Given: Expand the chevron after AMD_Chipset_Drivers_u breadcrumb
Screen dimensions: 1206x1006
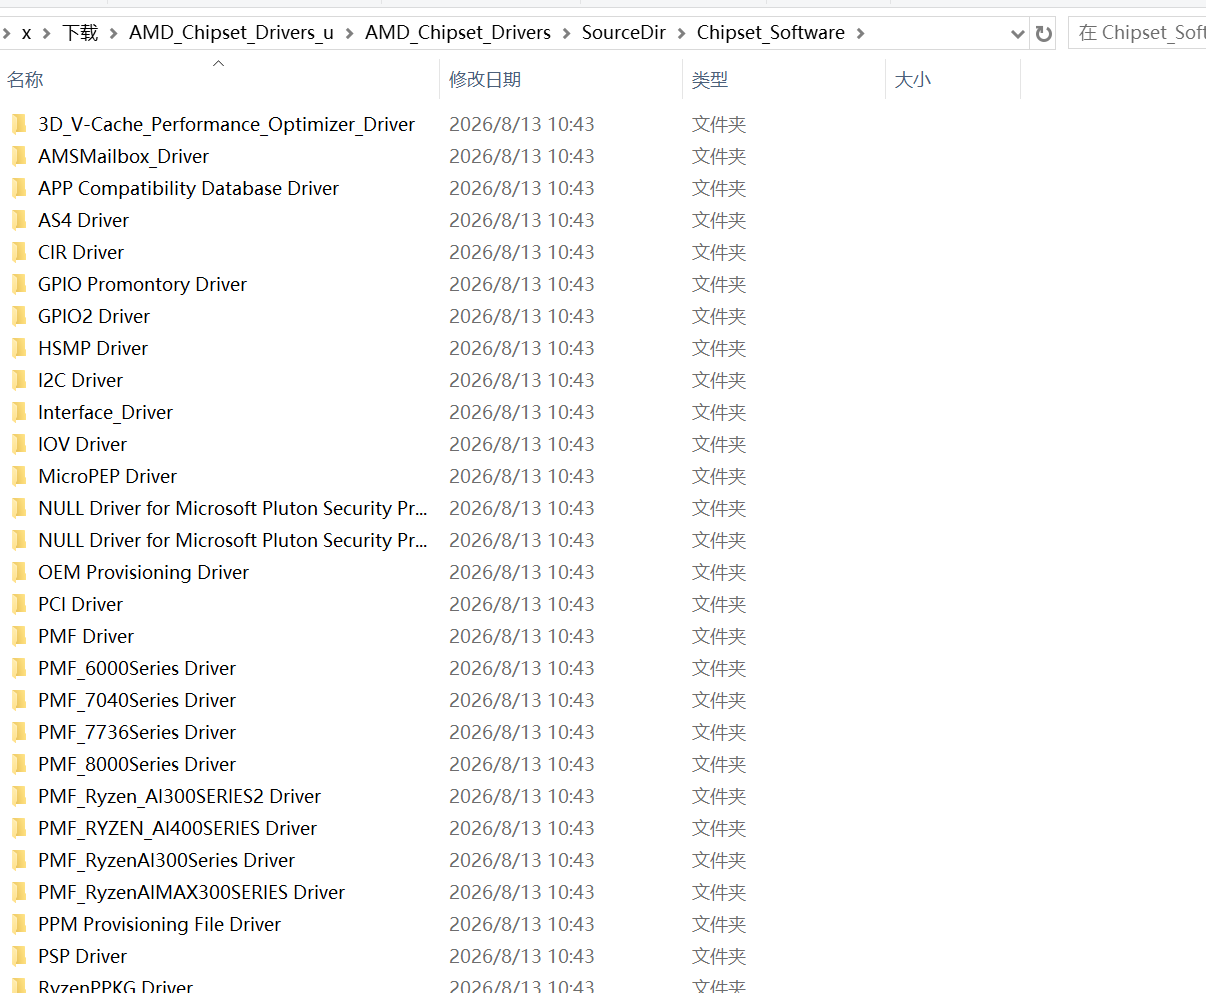Looking at the screenshot, I should (x=349, y=33).
